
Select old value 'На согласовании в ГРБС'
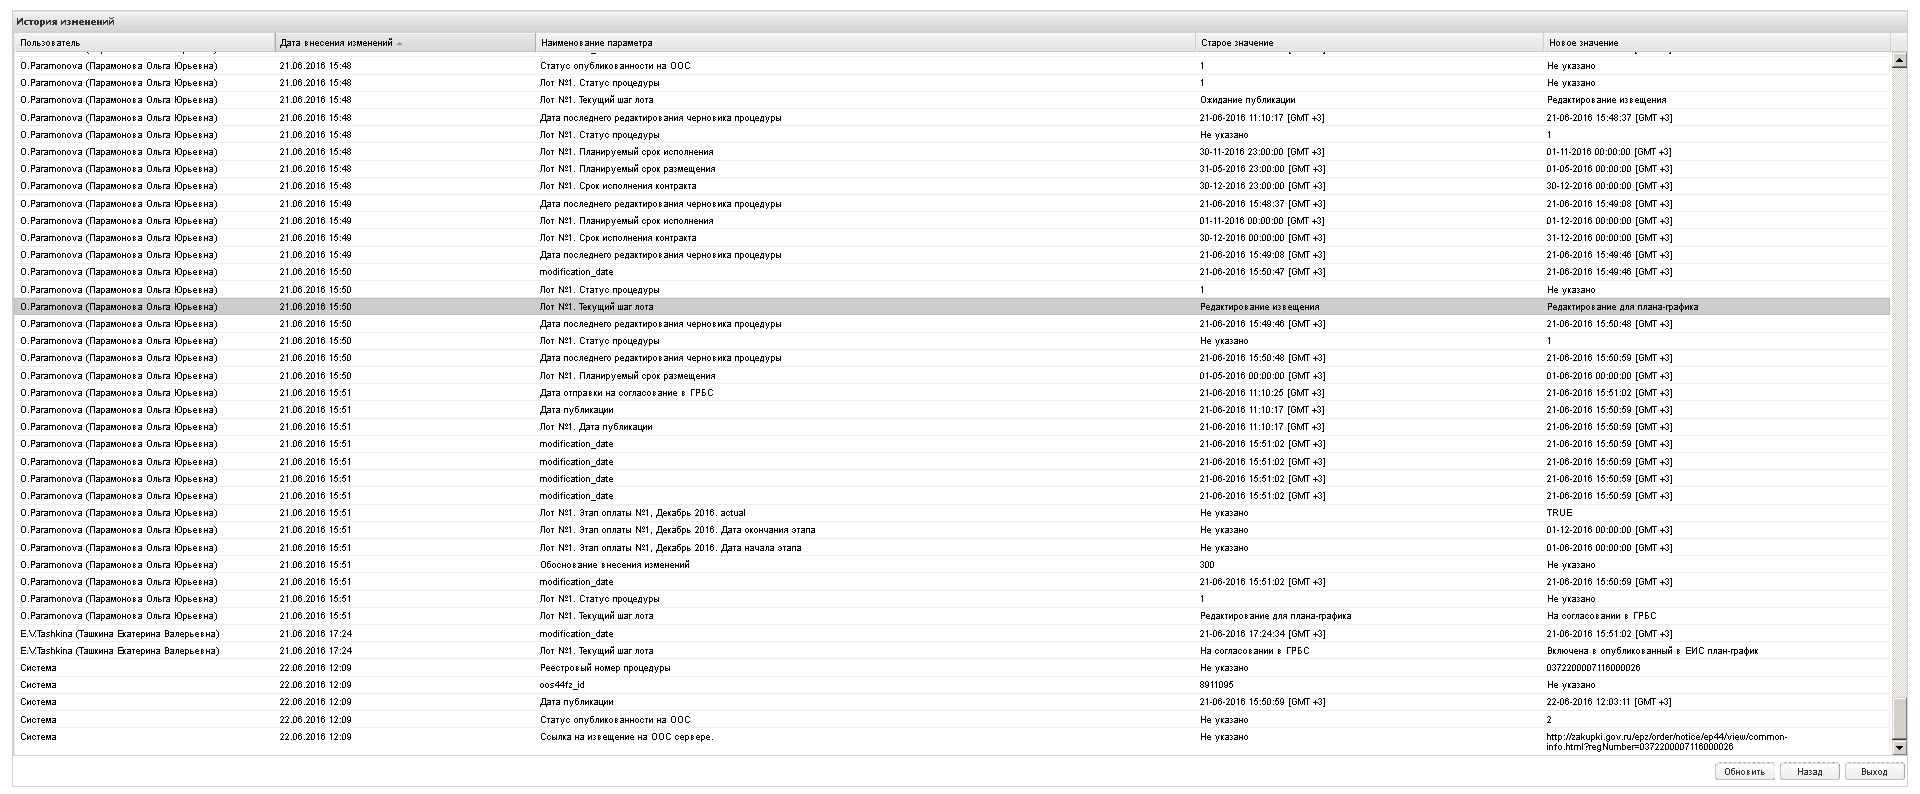click(x=1254, y=651)
